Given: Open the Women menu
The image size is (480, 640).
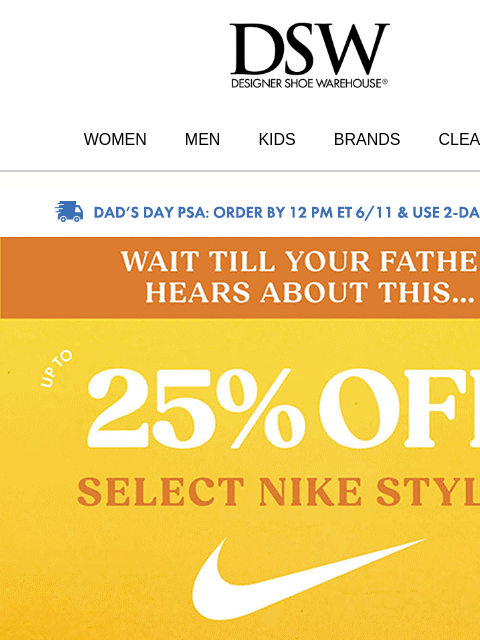Looking at the screenshot, I should [115, 140].
